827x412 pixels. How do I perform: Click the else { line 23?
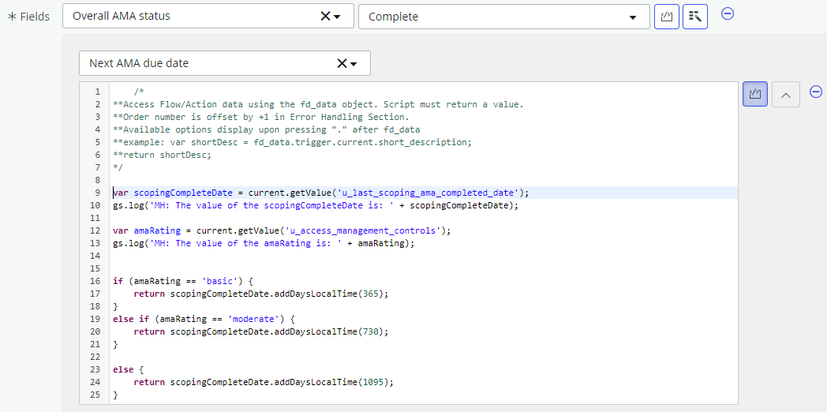click(x=126, y=370)
